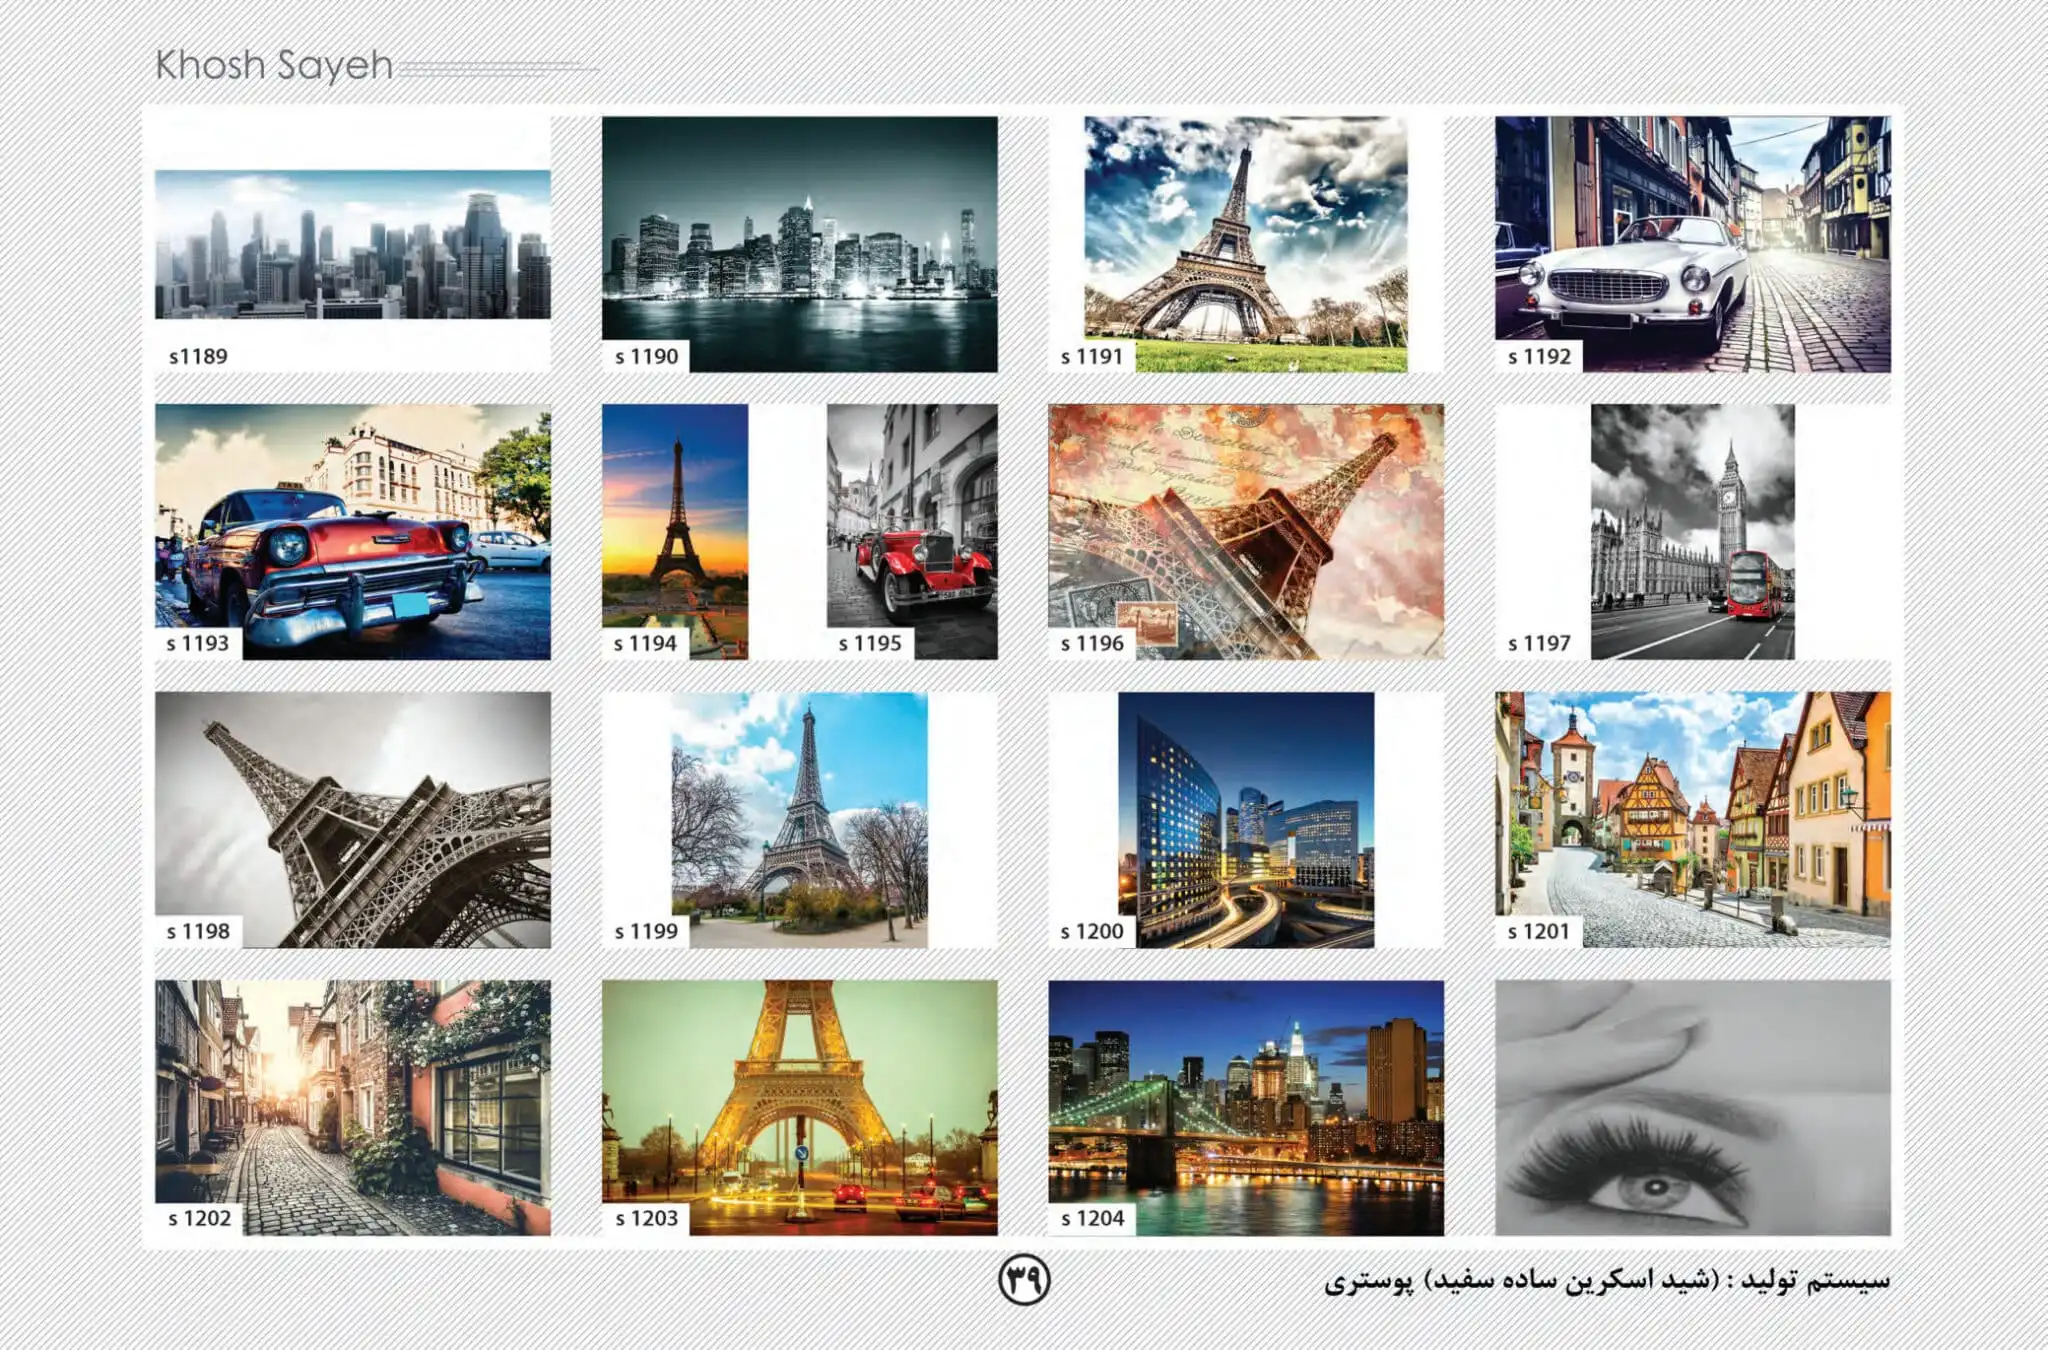
Task: Open the s 1193 red classic taxi image
Action: tap(352, 532)
